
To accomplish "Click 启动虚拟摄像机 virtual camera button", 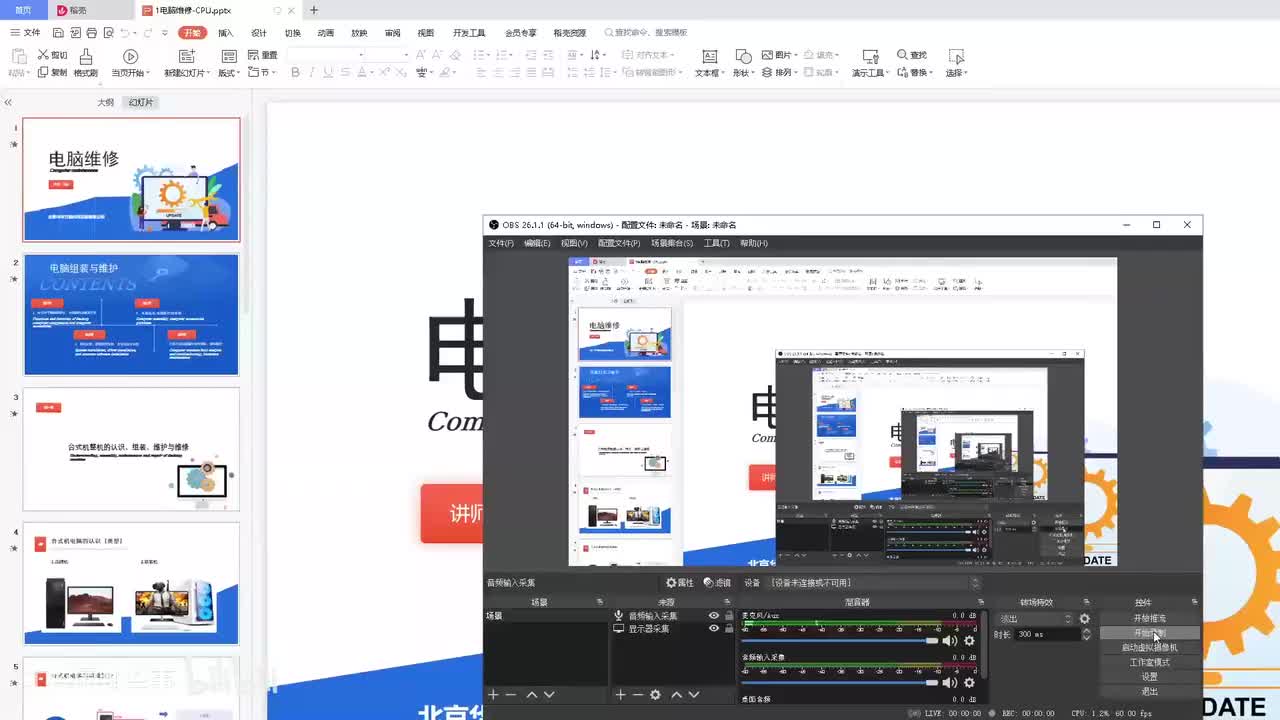I will [1149, 648].
